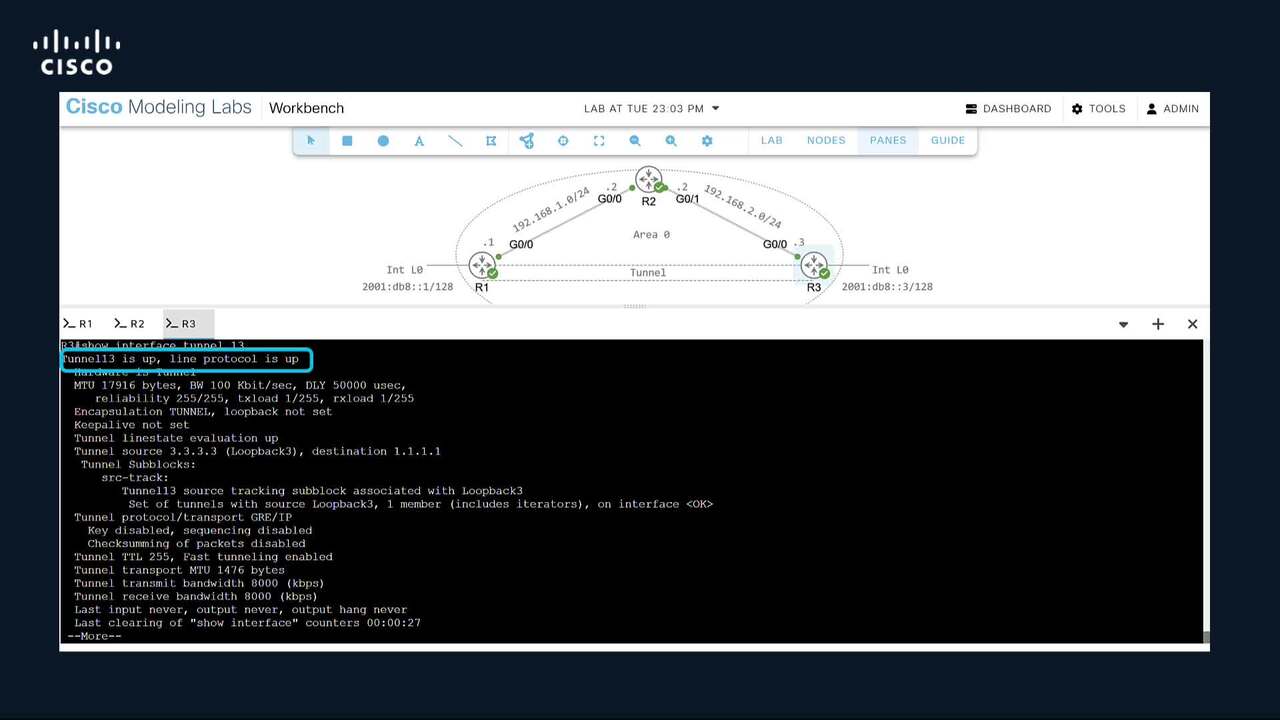Click 'Tunnel transport MTU 1476 bytes' line
This screenshot has width=1280, height=720.
[180, 570]
